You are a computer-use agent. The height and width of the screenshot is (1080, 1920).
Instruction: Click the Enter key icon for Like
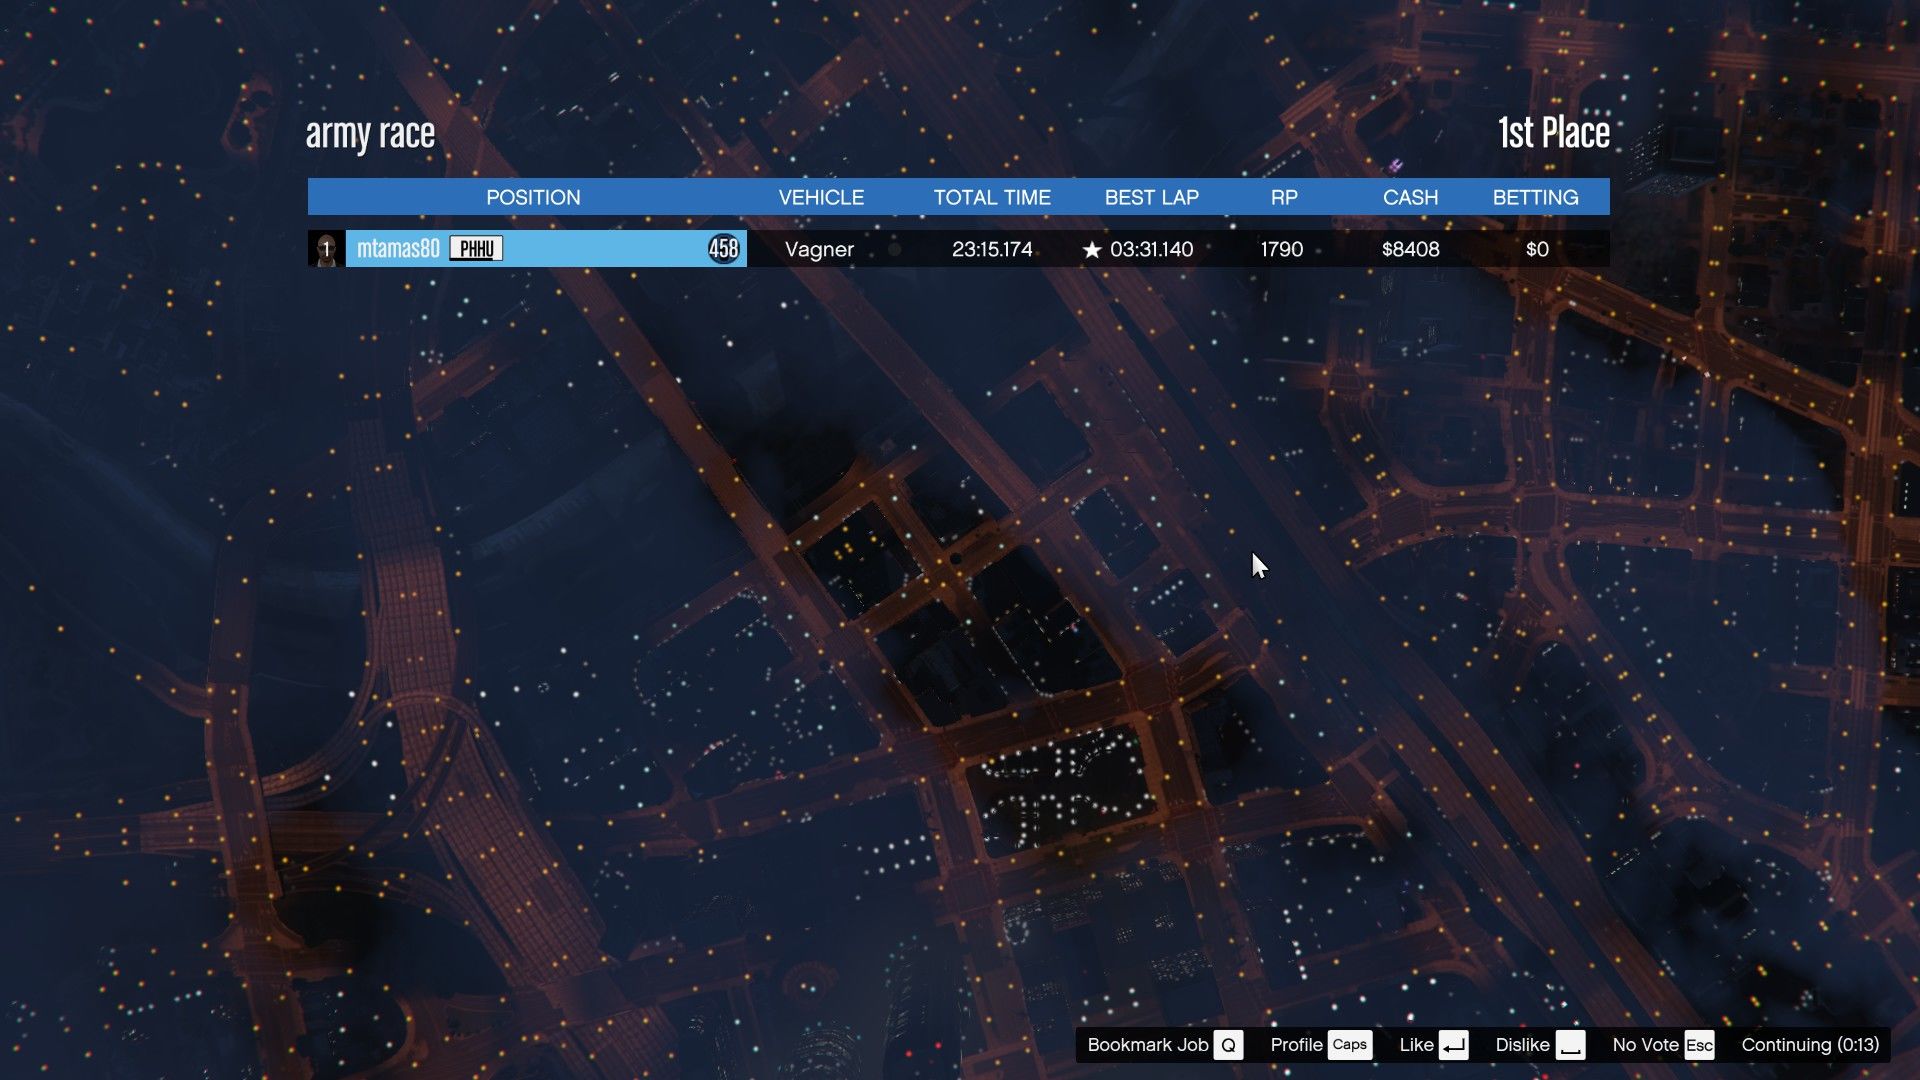[x=1454, y=1045]
